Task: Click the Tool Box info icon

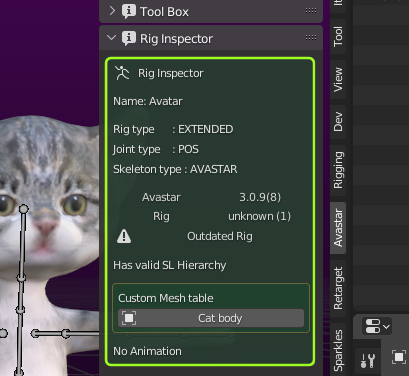Action: point(129,11)
